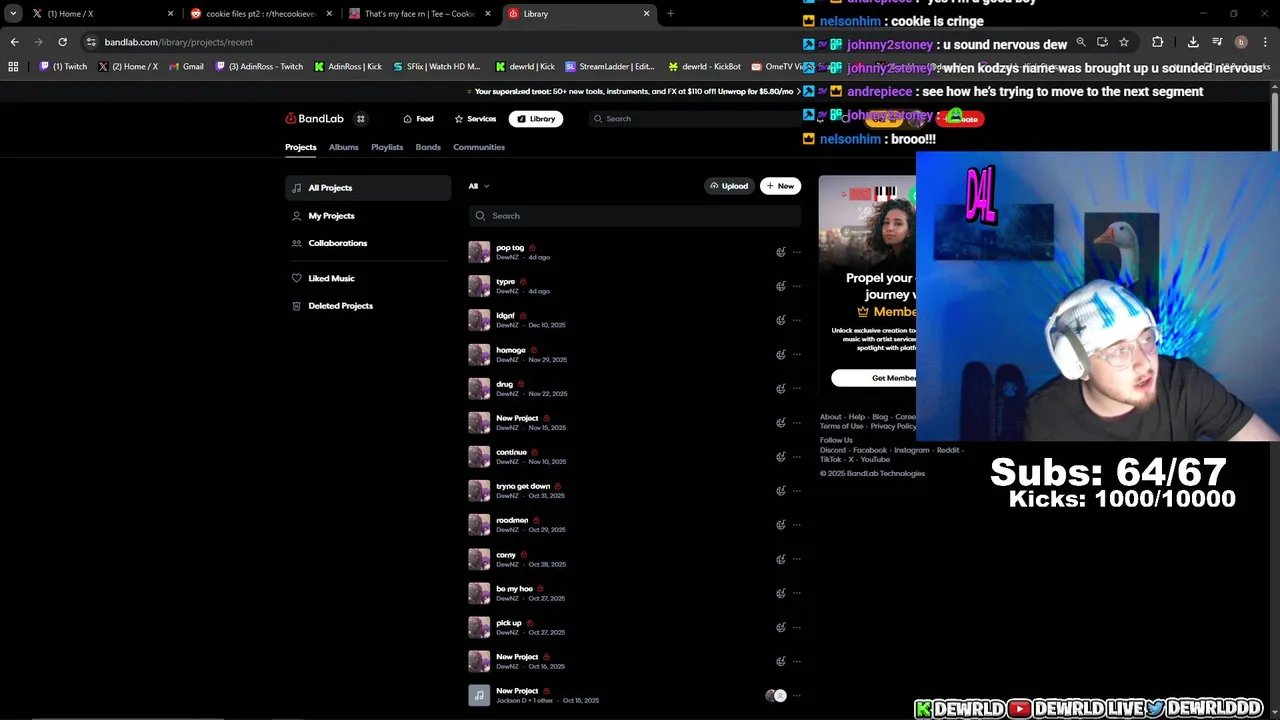This screenshot has height=720, width=1280.
Task: Open more options for pop tag
Action: point(797,252)
